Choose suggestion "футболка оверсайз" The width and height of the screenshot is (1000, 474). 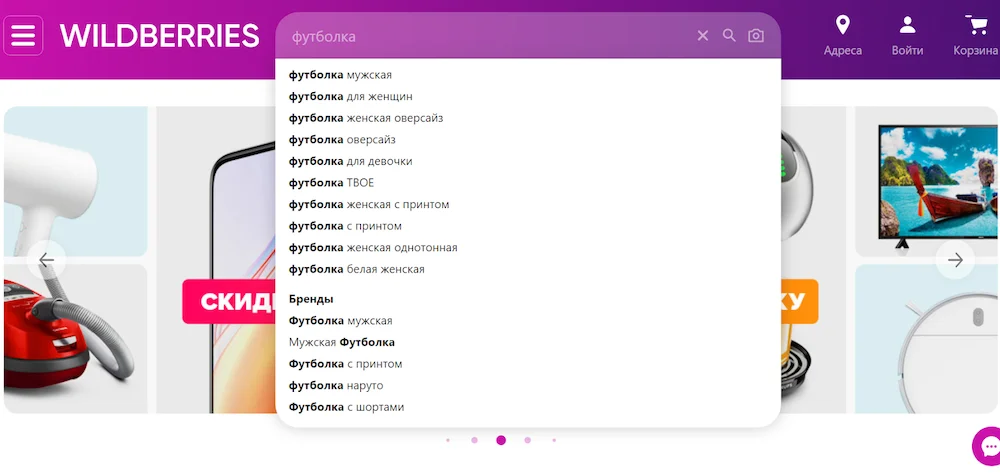[342, 140]
